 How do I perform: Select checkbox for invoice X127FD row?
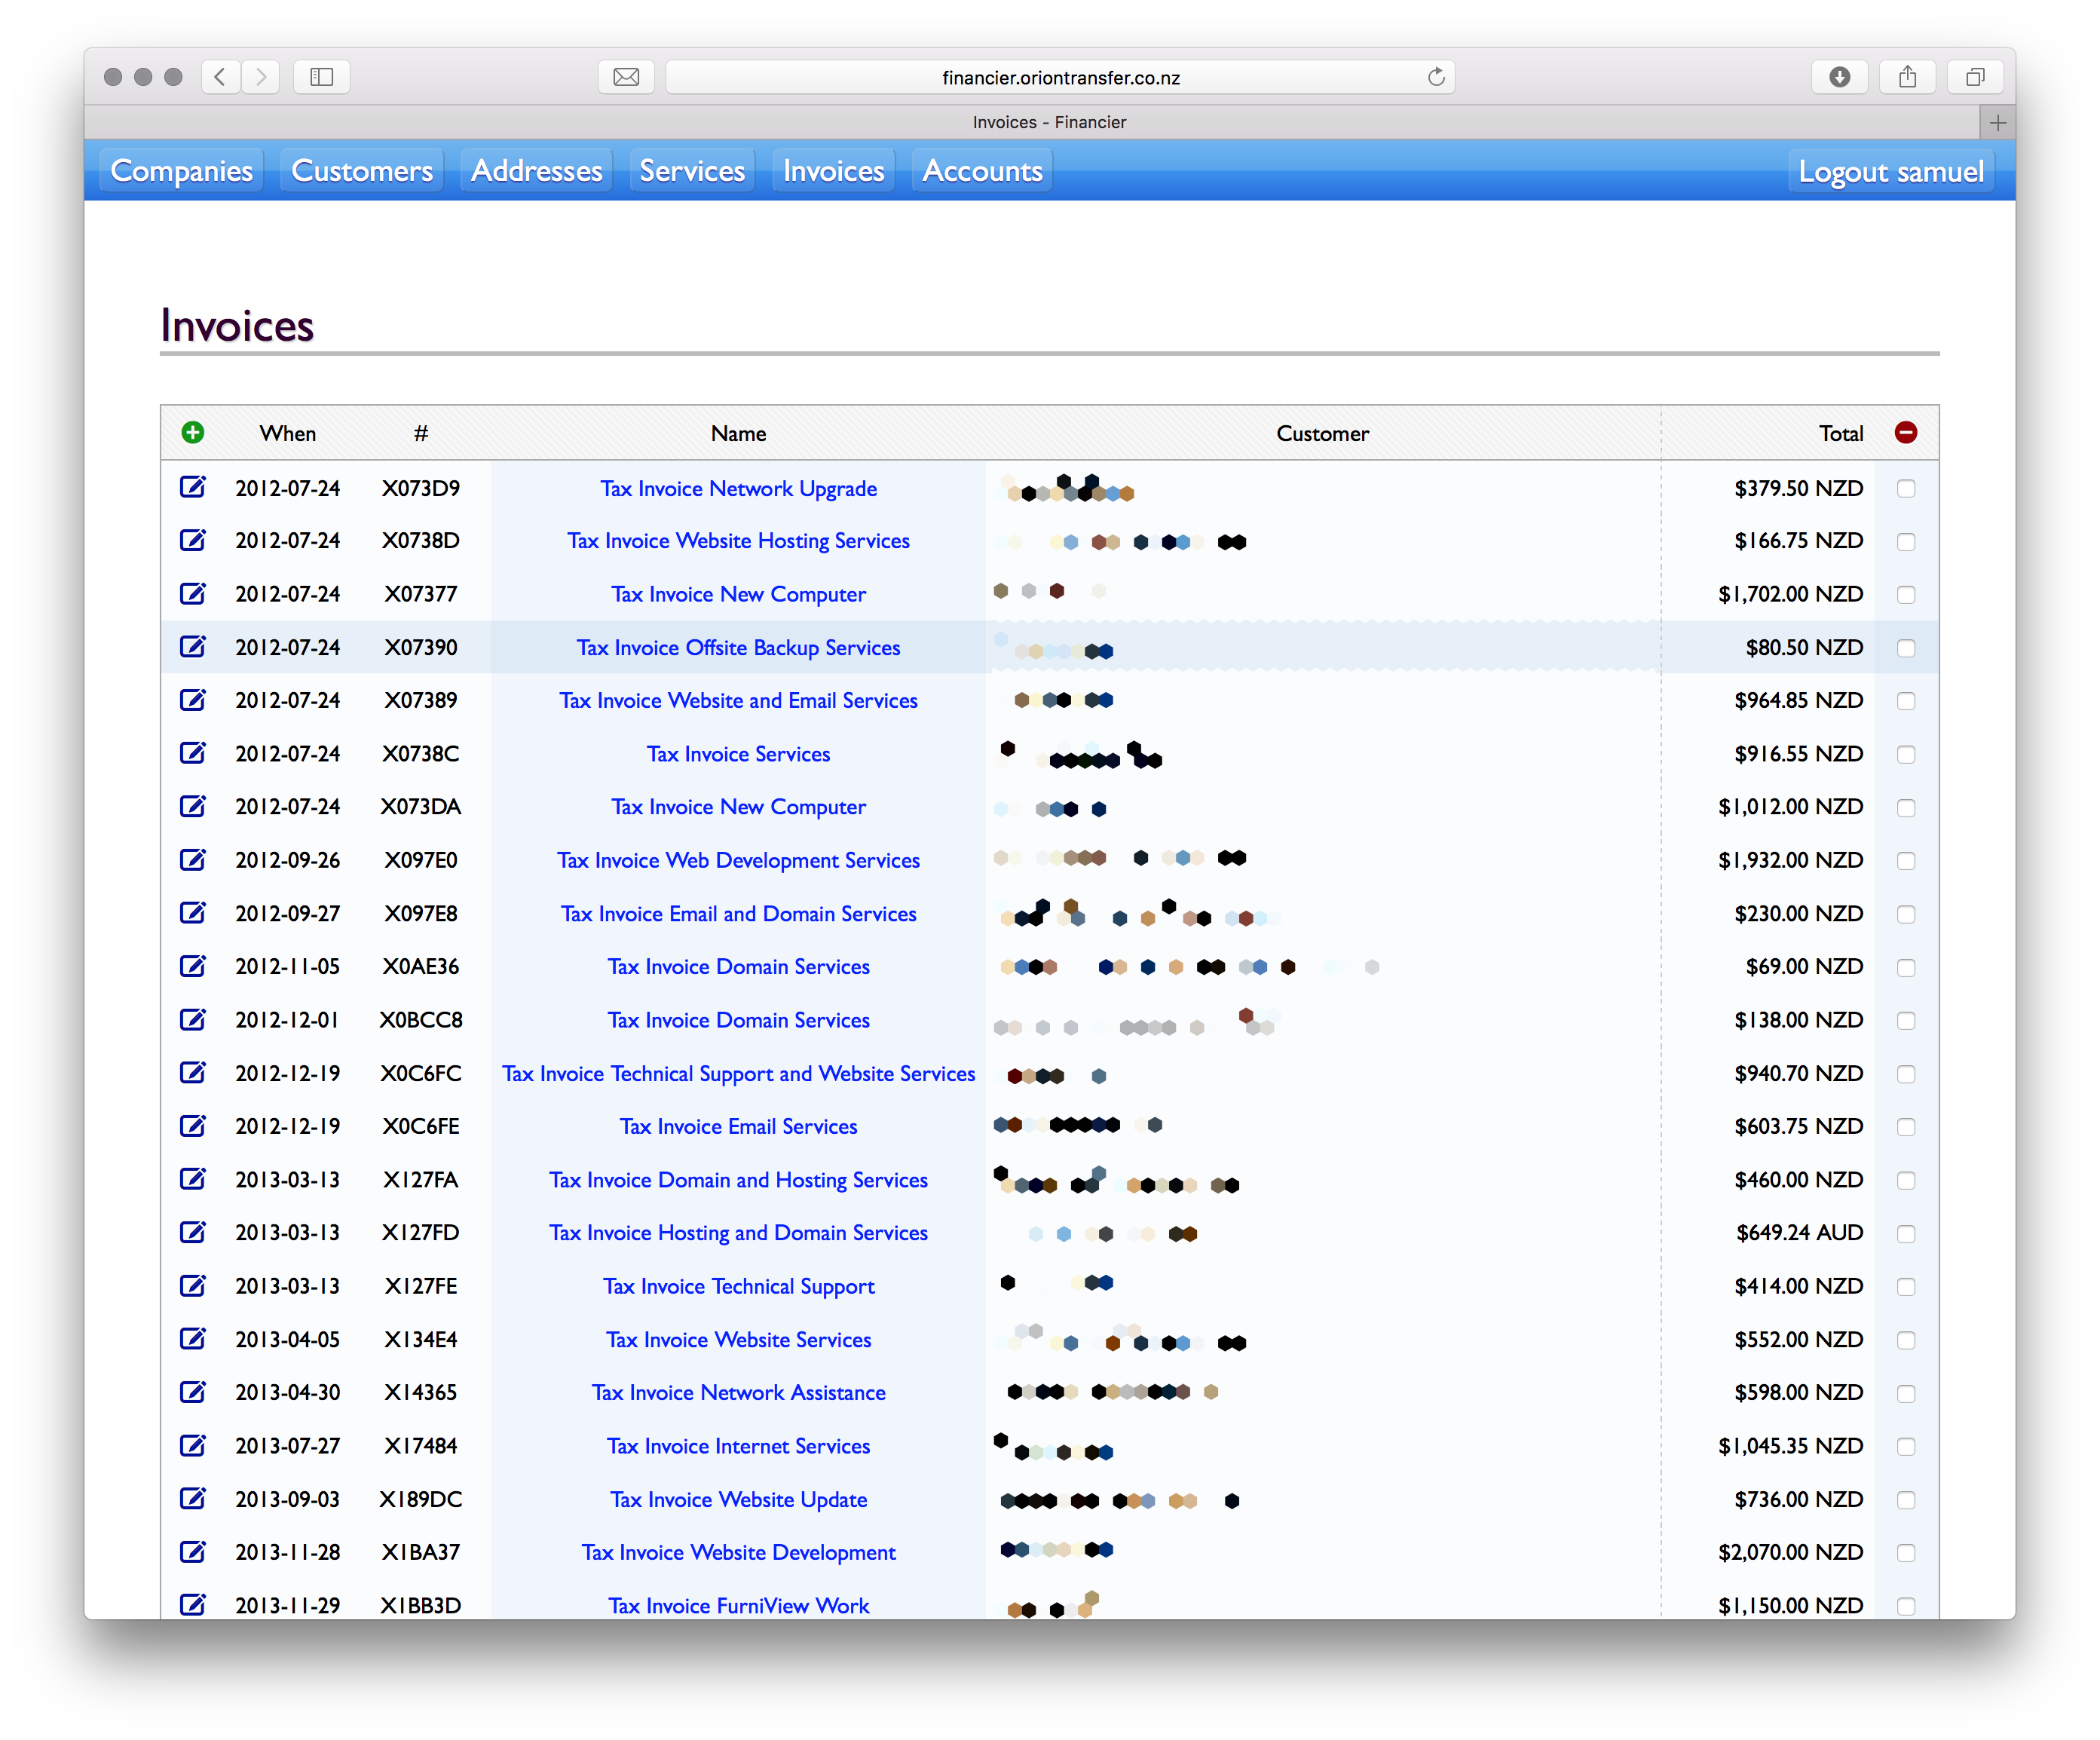coord(1905,1234)
